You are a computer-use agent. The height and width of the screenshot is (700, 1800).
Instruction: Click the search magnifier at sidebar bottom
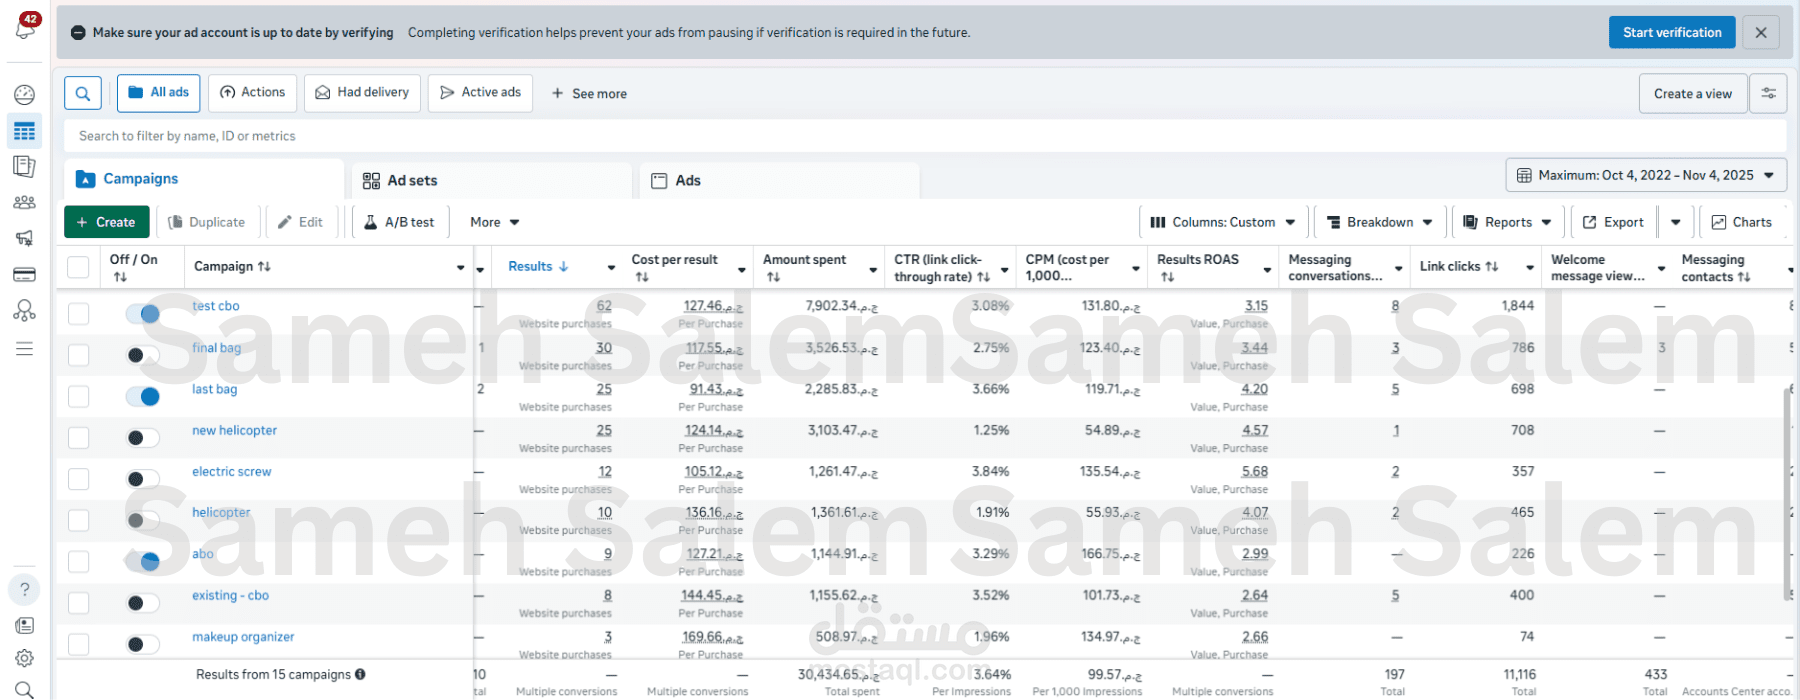pos(24,689)
